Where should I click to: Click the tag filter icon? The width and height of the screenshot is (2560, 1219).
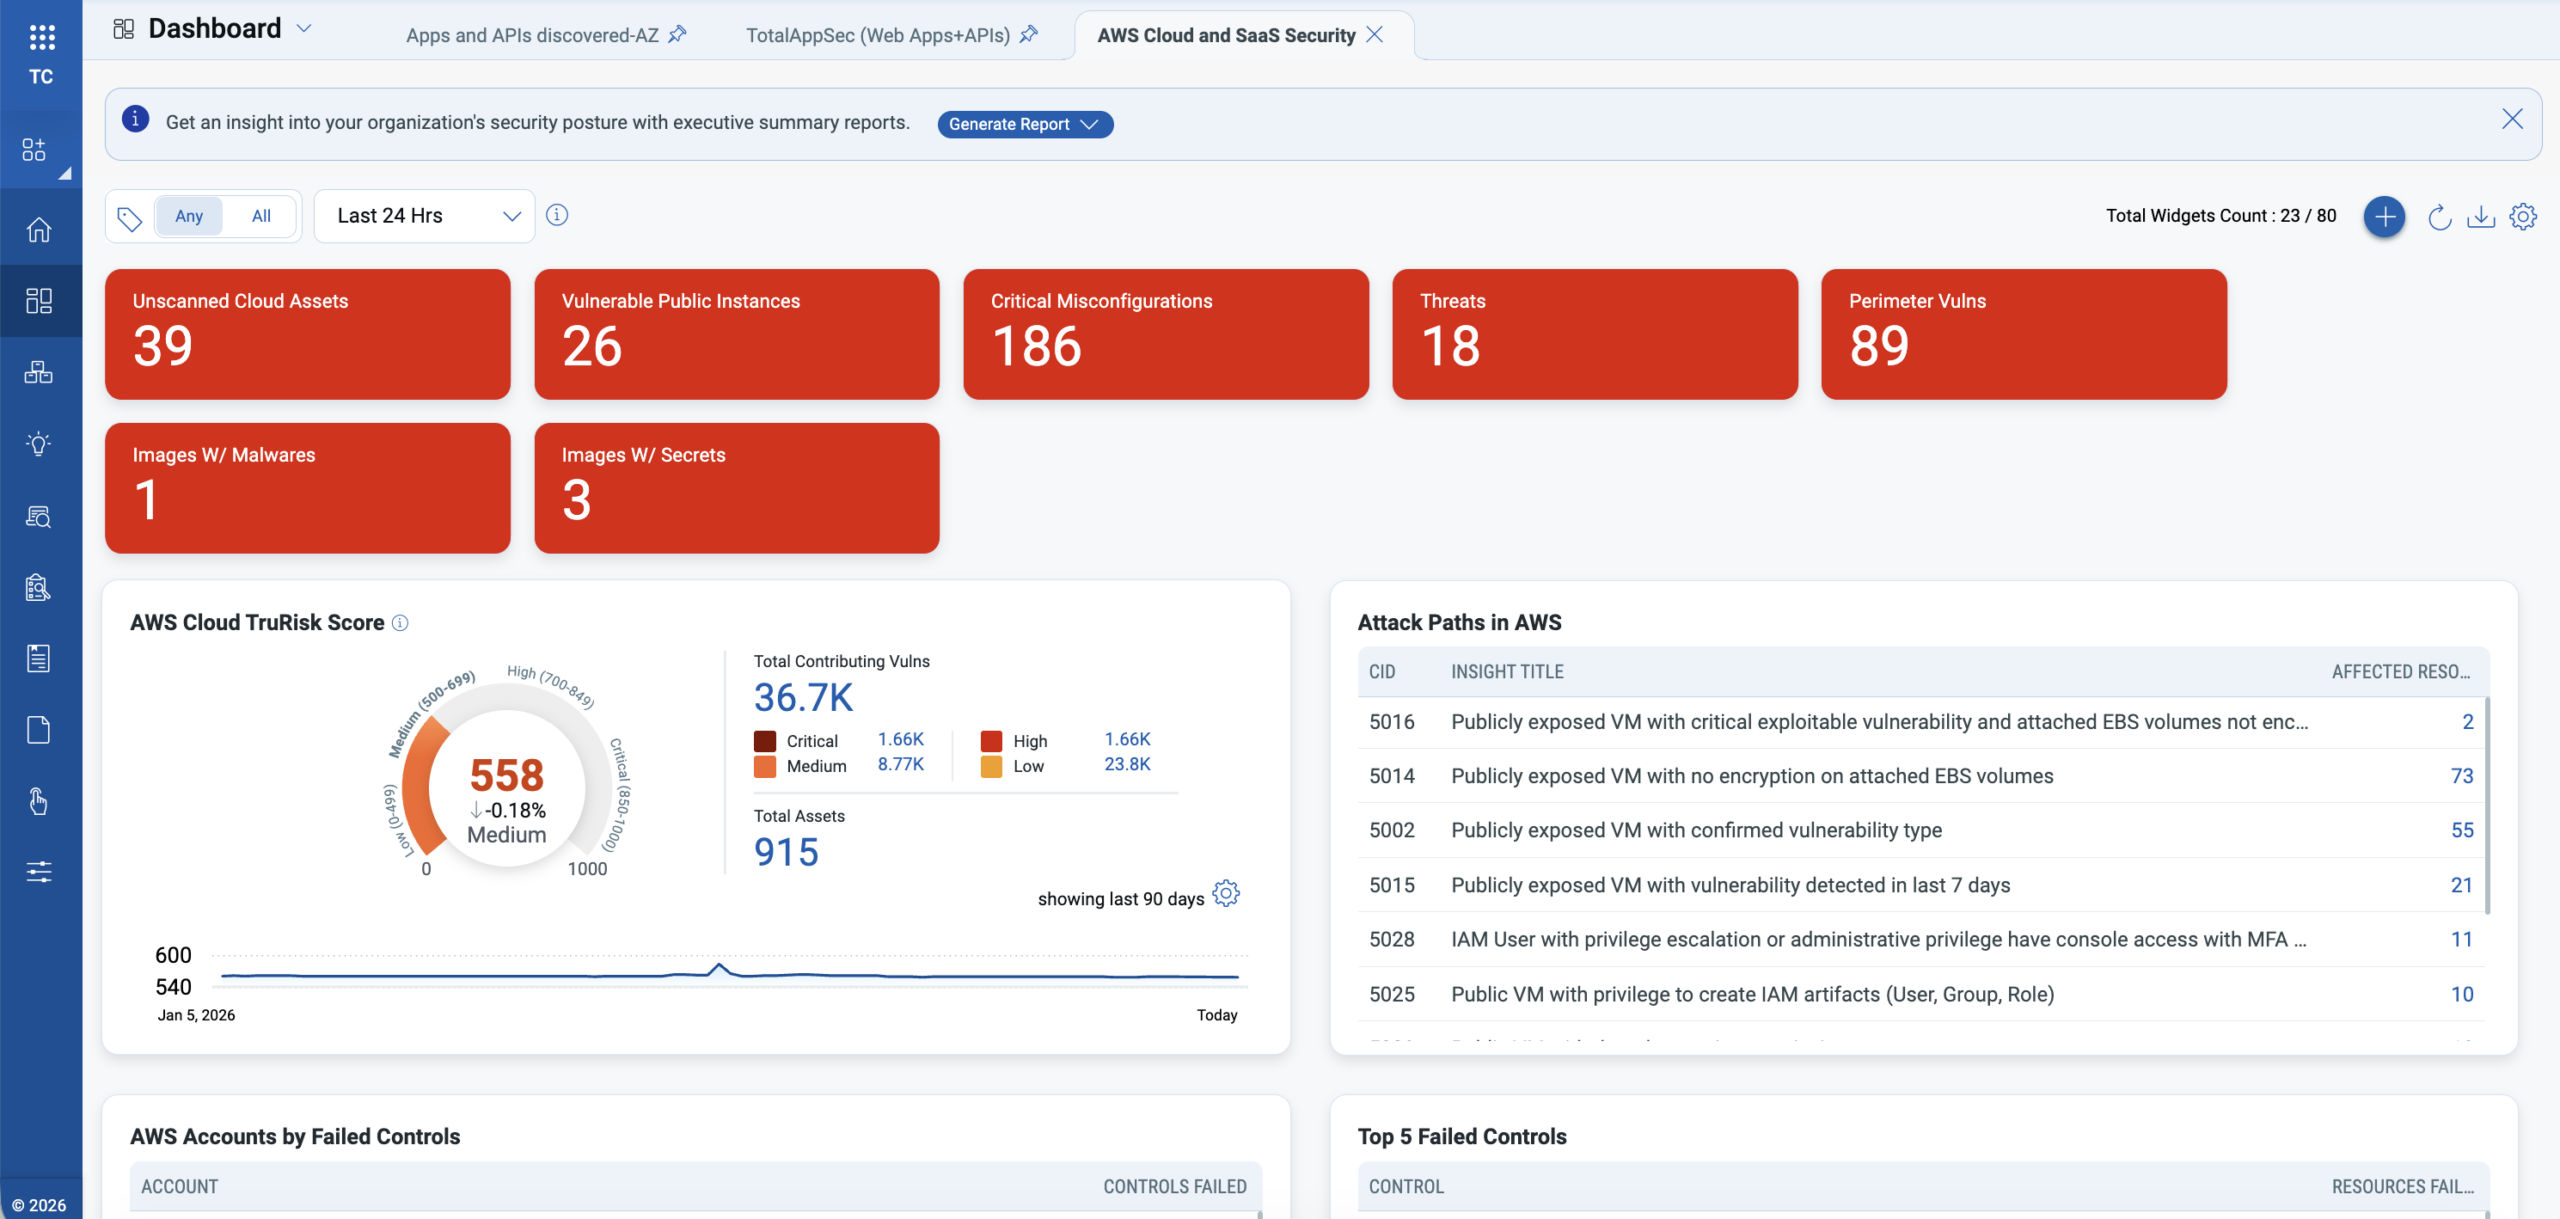[x=130, y=217]
